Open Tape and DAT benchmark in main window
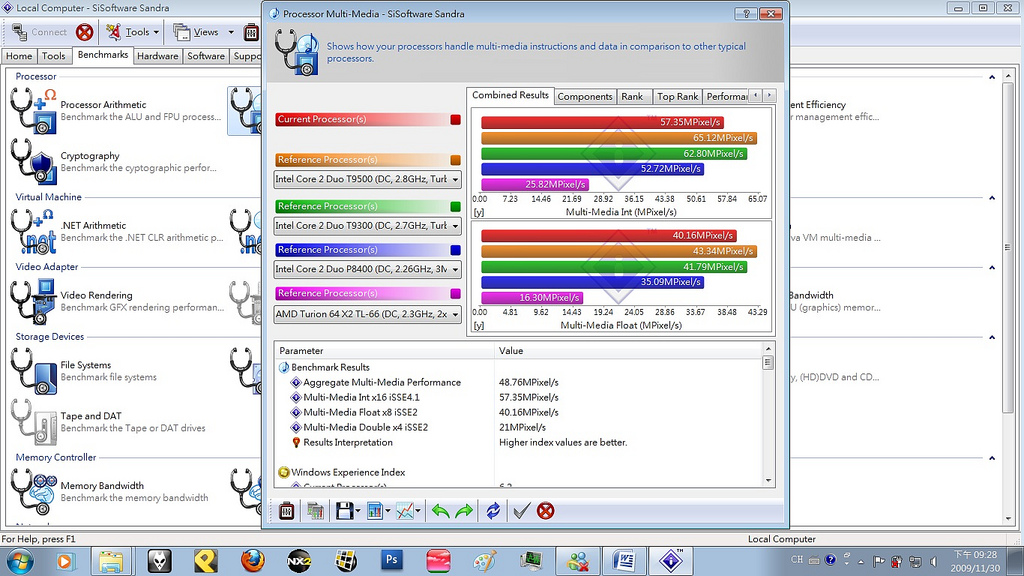This screenshot has height=576, width=1024. 109,422
